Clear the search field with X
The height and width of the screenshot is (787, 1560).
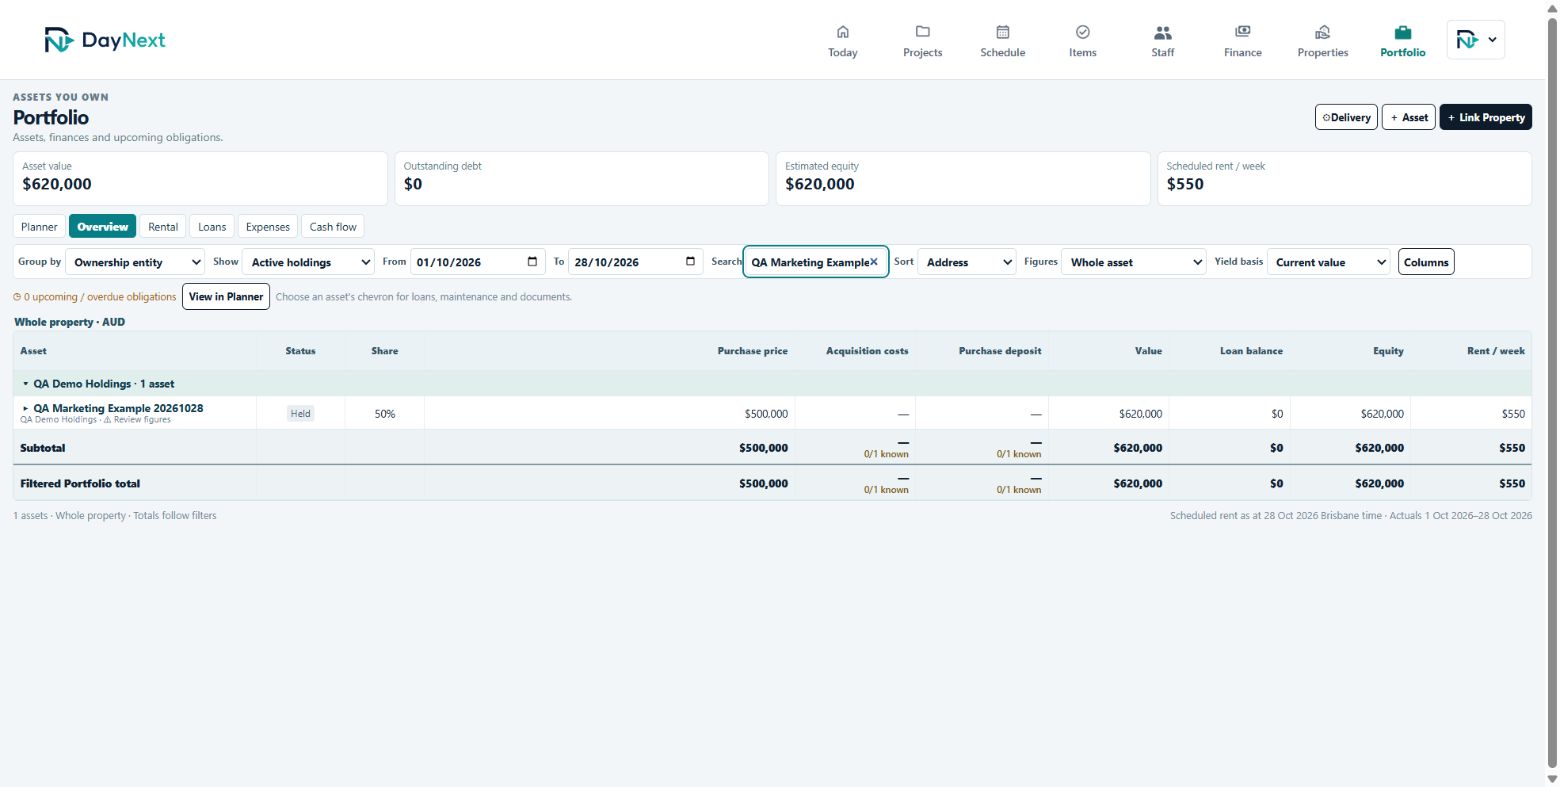coord(873,262)
